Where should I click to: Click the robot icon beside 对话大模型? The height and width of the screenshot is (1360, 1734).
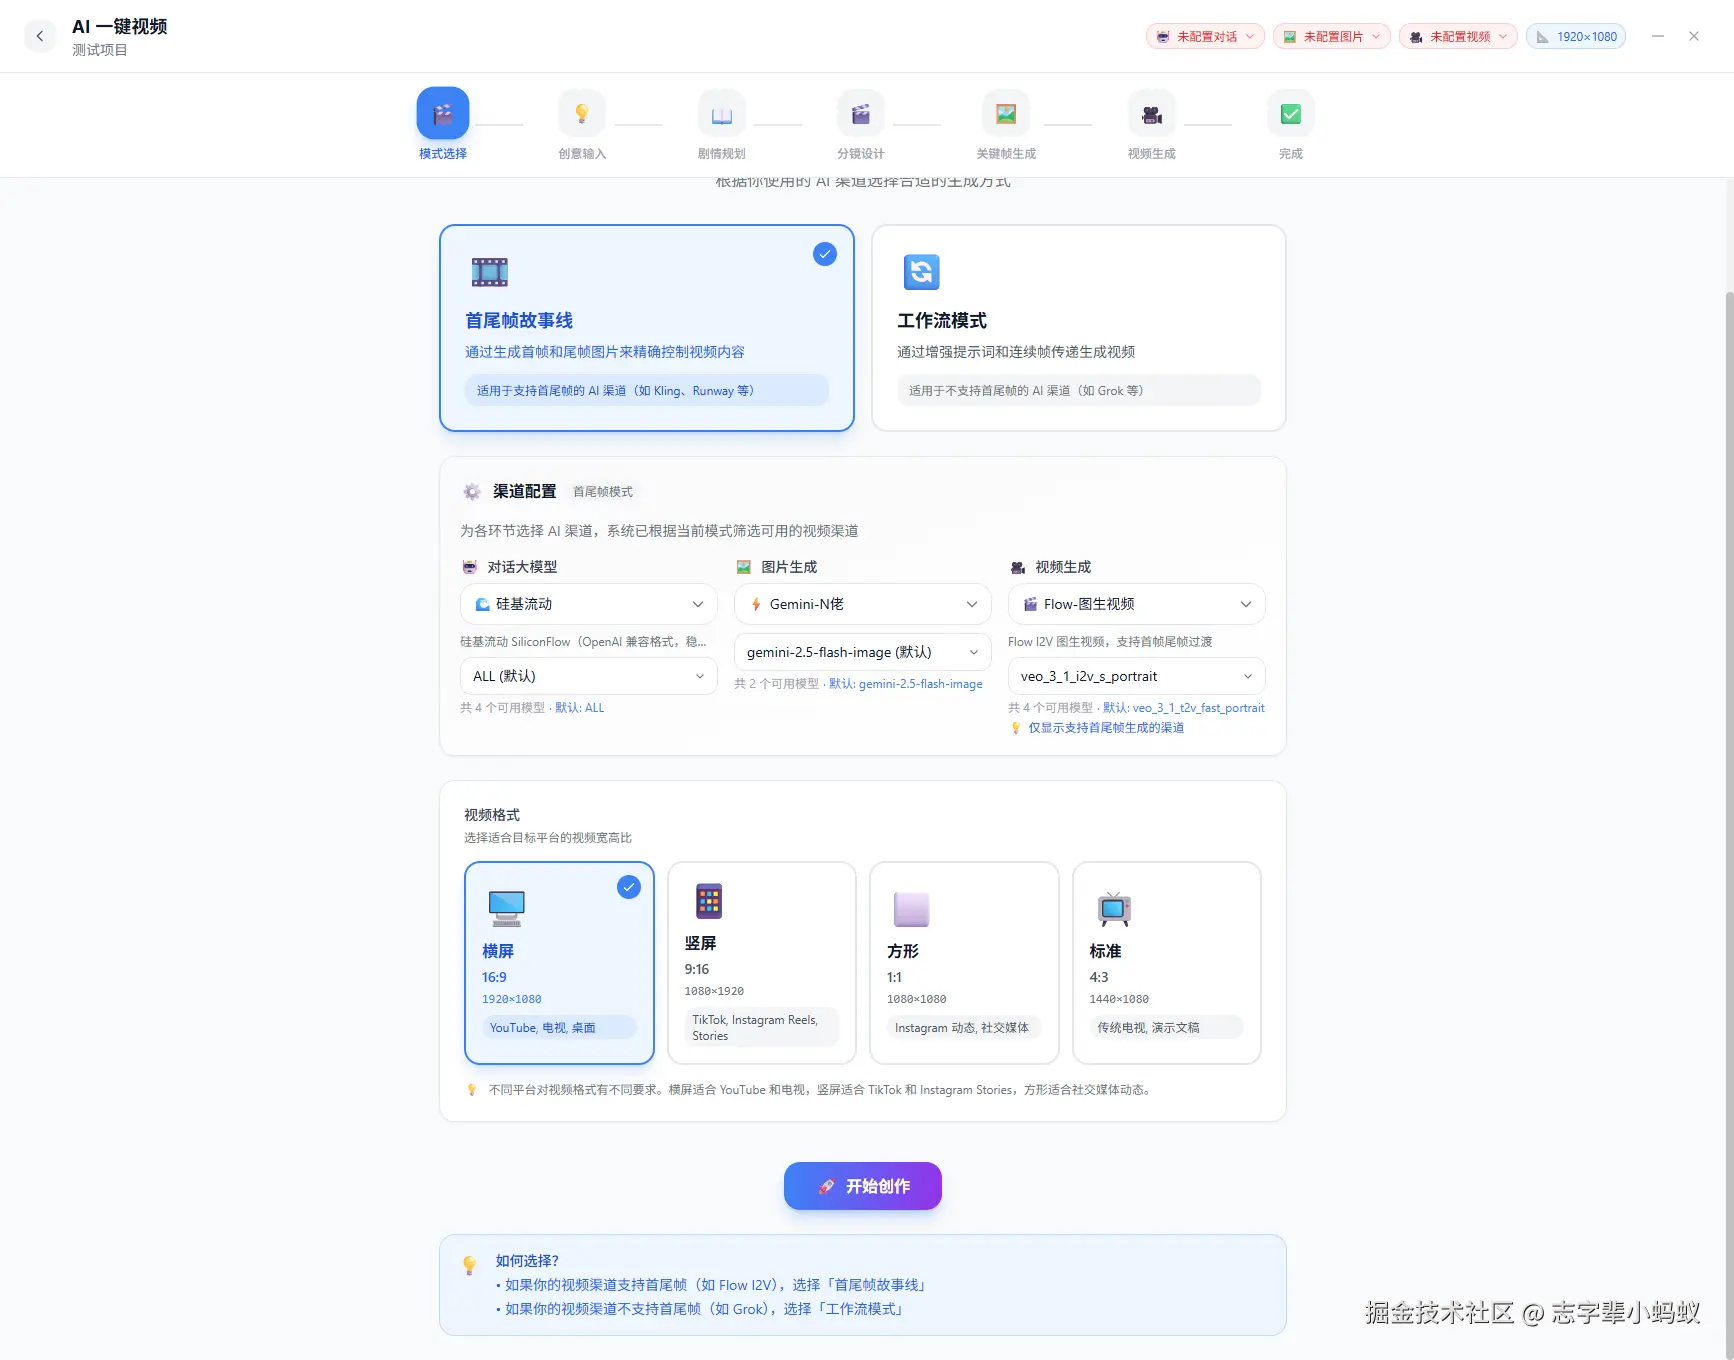(x=470, y=567)
